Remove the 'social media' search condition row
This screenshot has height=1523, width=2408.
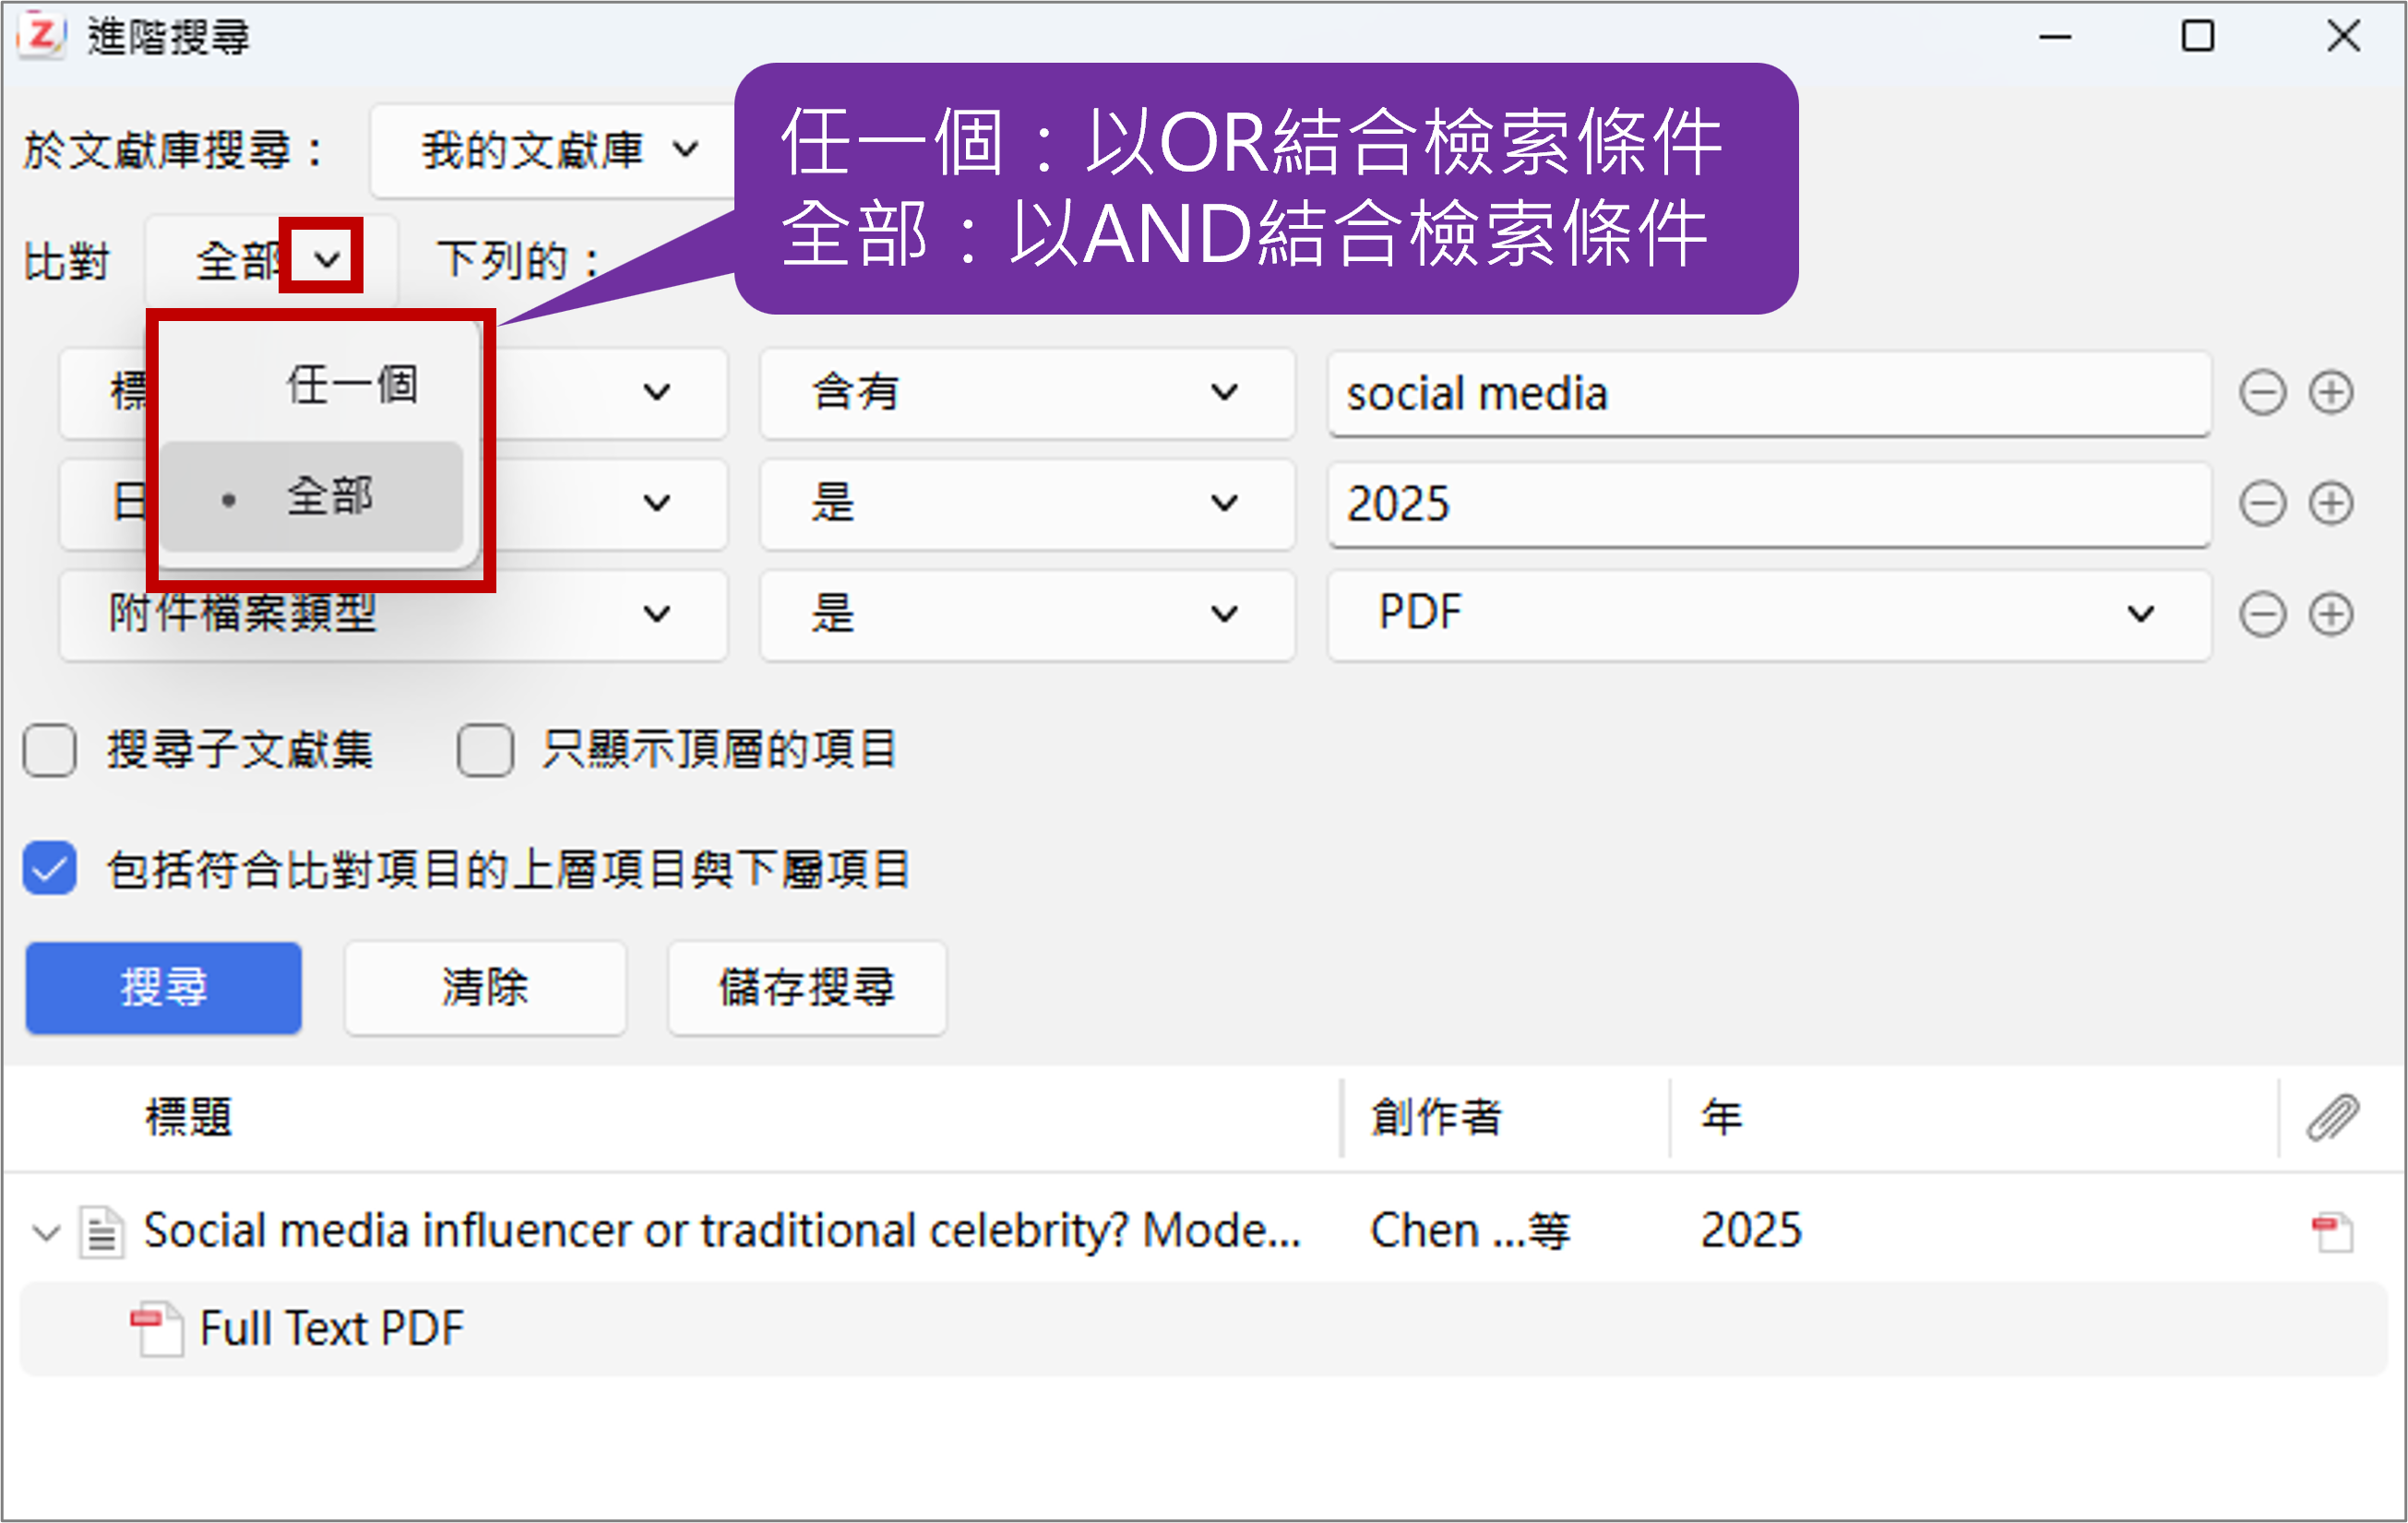tap(2262, 393)
